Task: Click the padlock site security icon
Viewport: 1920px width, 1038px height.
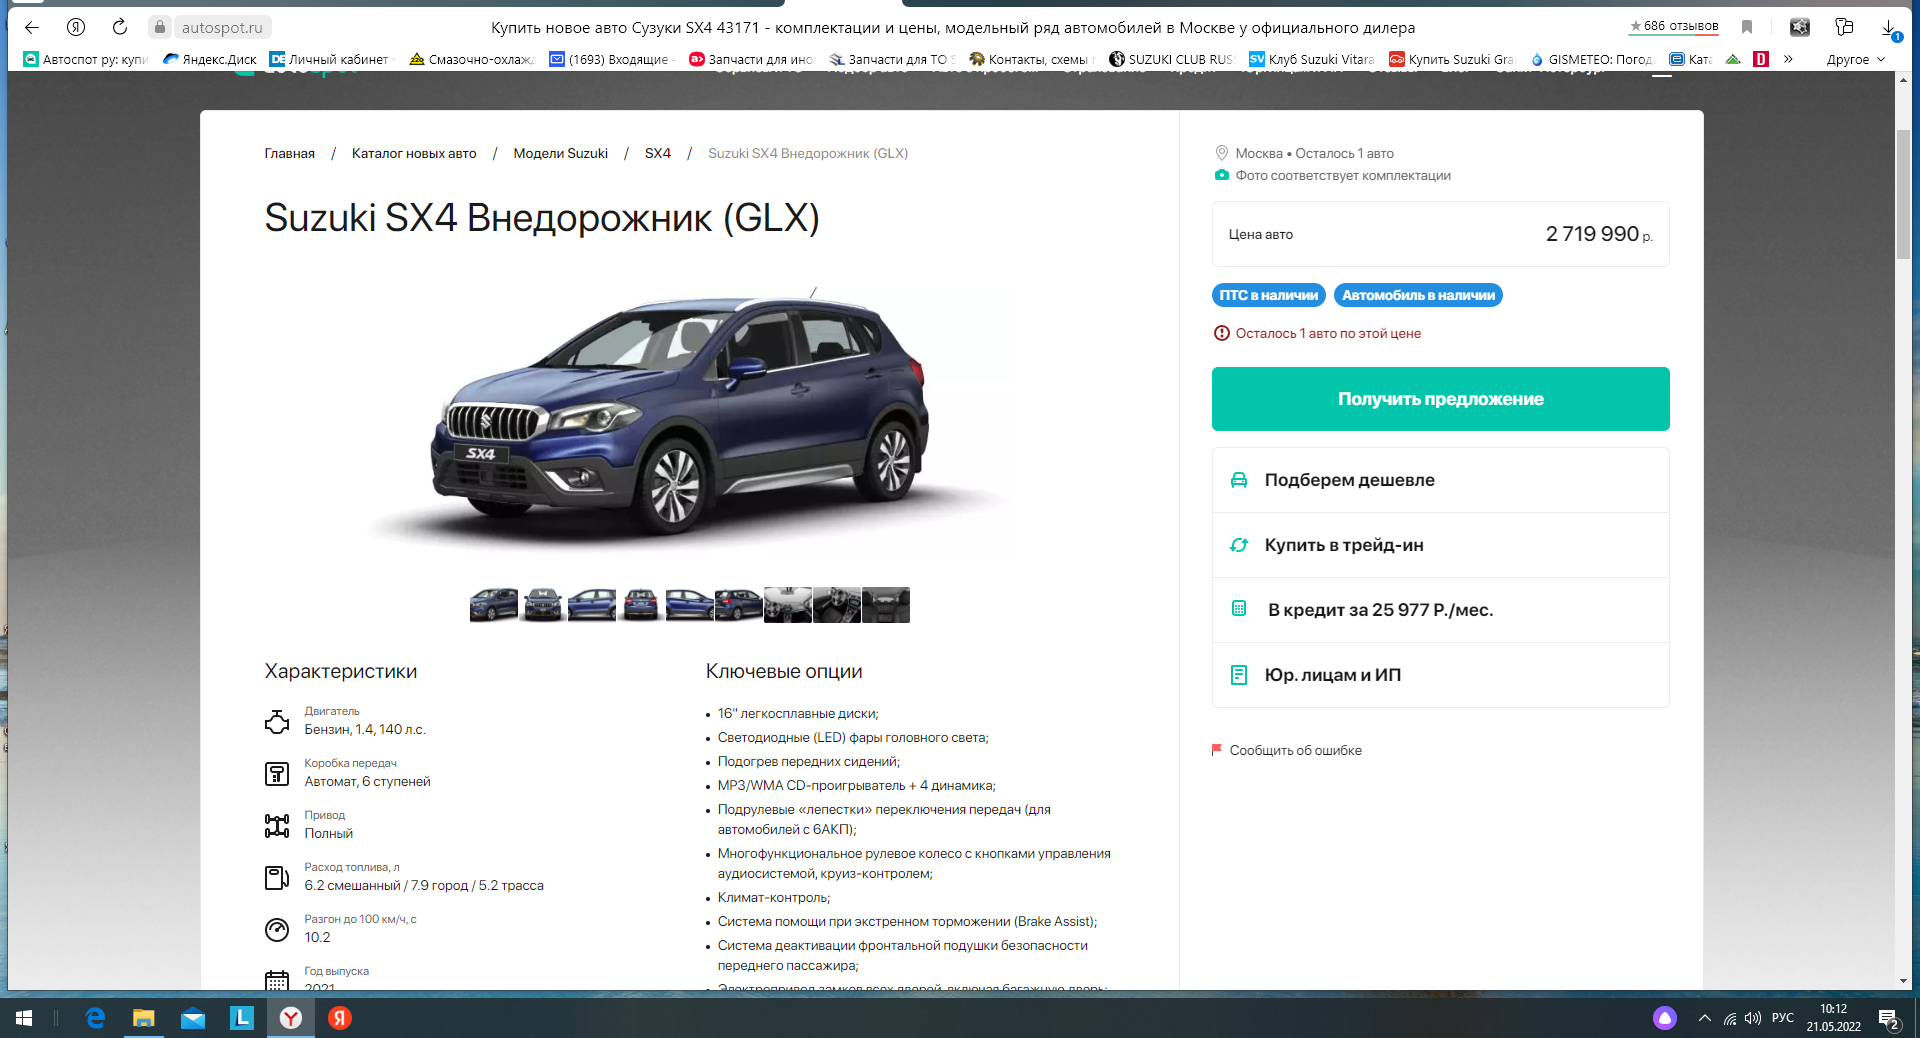Action: pyautogui.click(x=160, y=27)
